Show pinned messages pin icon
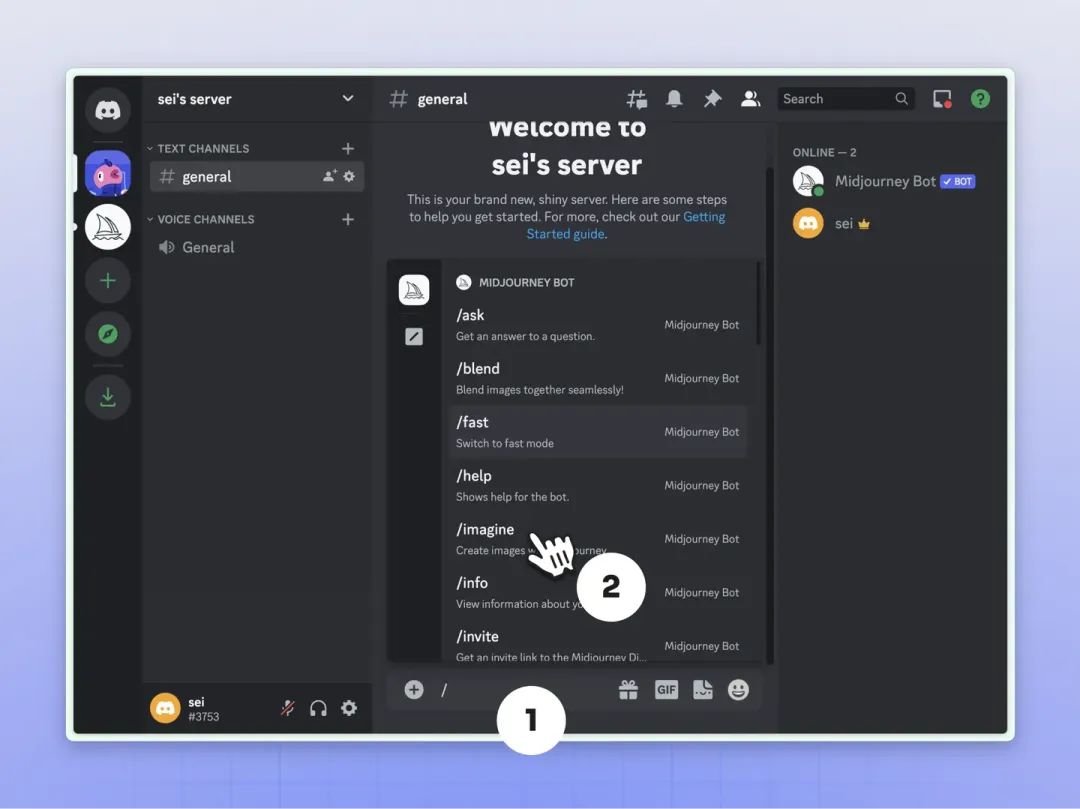Viewport: 1080px width, 809px height. [x=712, y=99]
